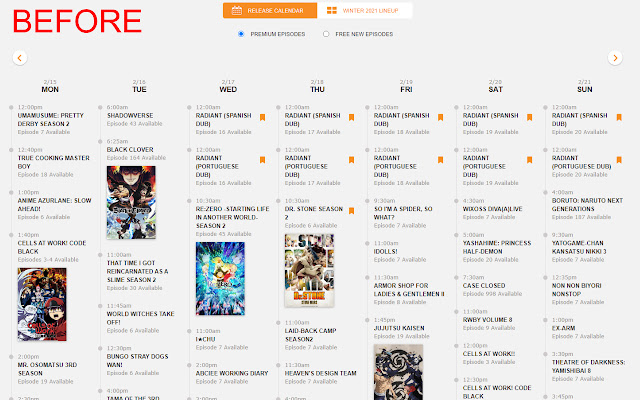640x400 pixels.
Task: Open the Release Calendar tab
Action: (x=270, y=11)
